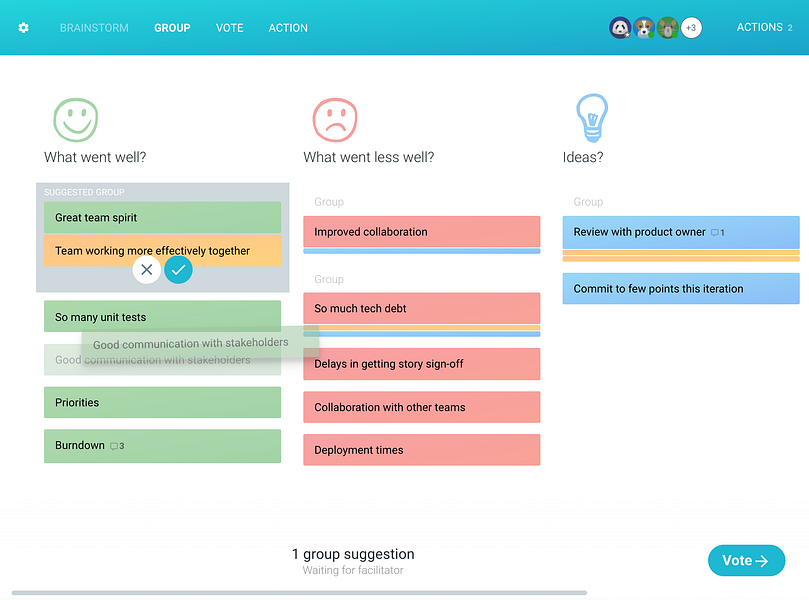
Task: Click the panda avatar
Action: coord(620,28)
